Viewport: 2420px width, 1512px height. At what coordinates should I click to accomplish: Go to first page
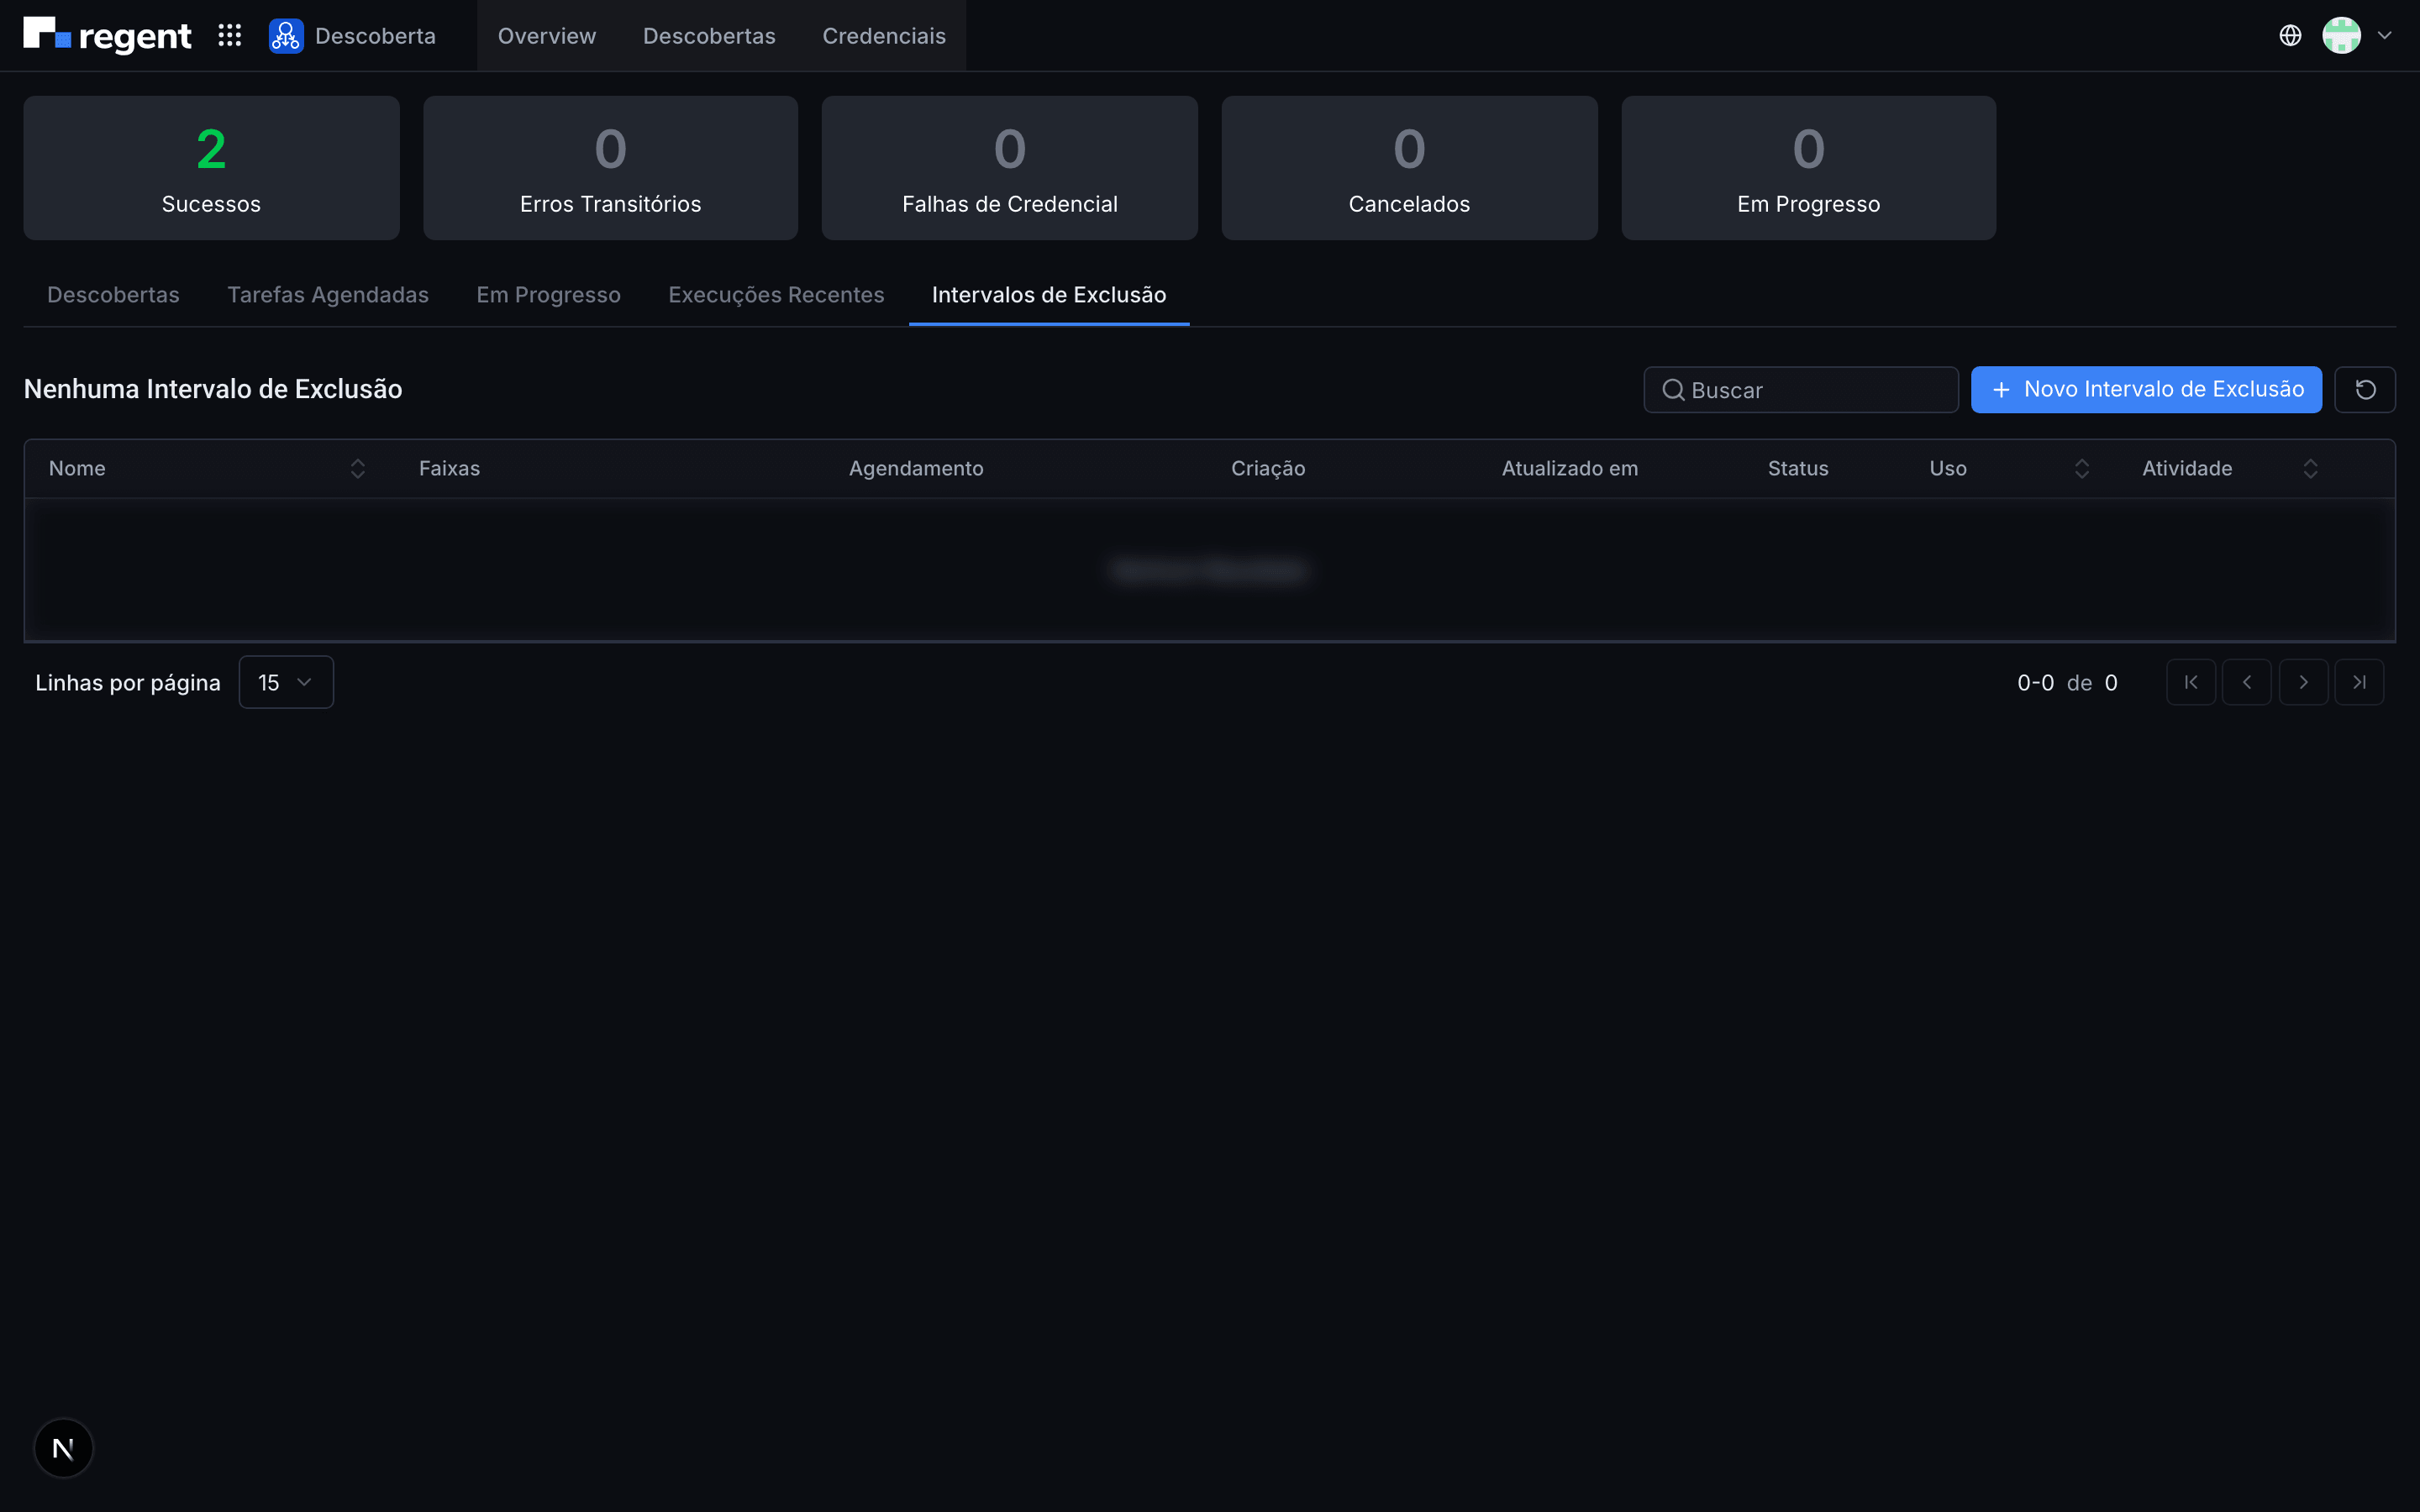[2191, 682]
